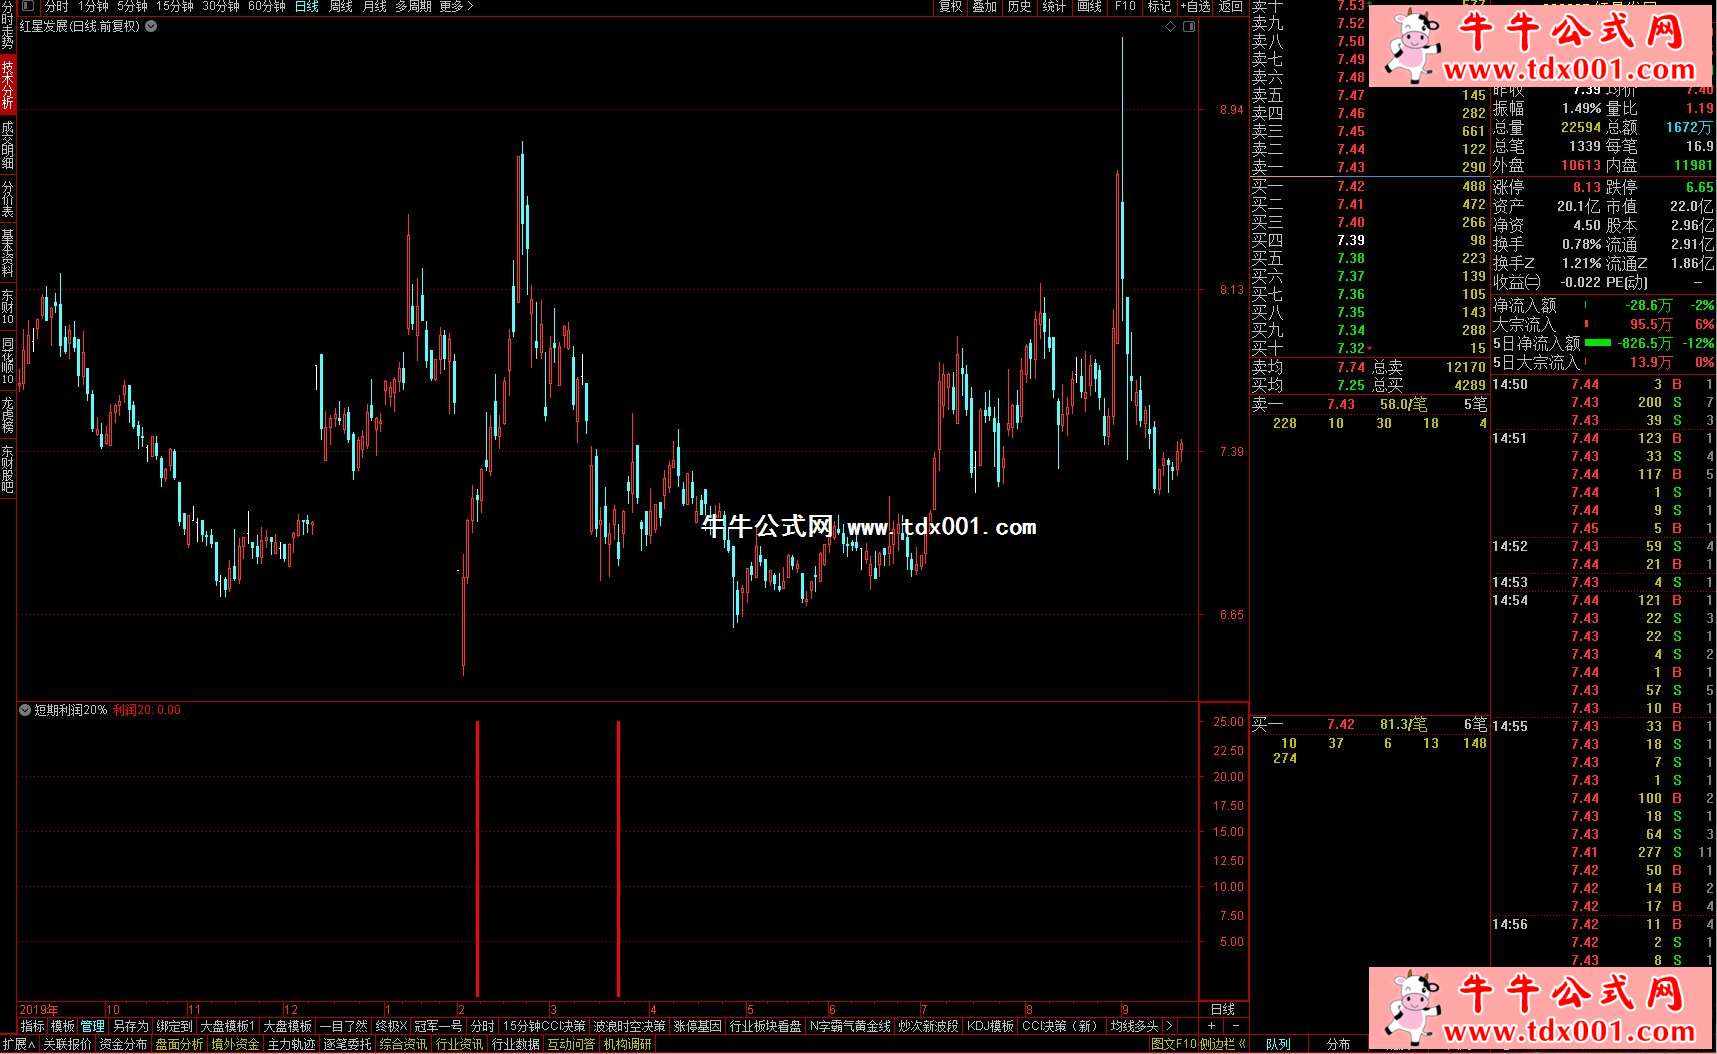Open the 龙虎榜 sidebar item
The image size is (1717, 1054).
coord(7,415)
